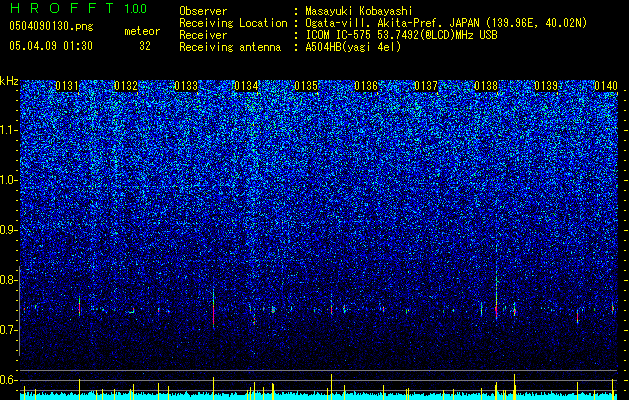629x400 pixels.
Task: Click the red meteor echo near 0133
Action: (213, 309)
